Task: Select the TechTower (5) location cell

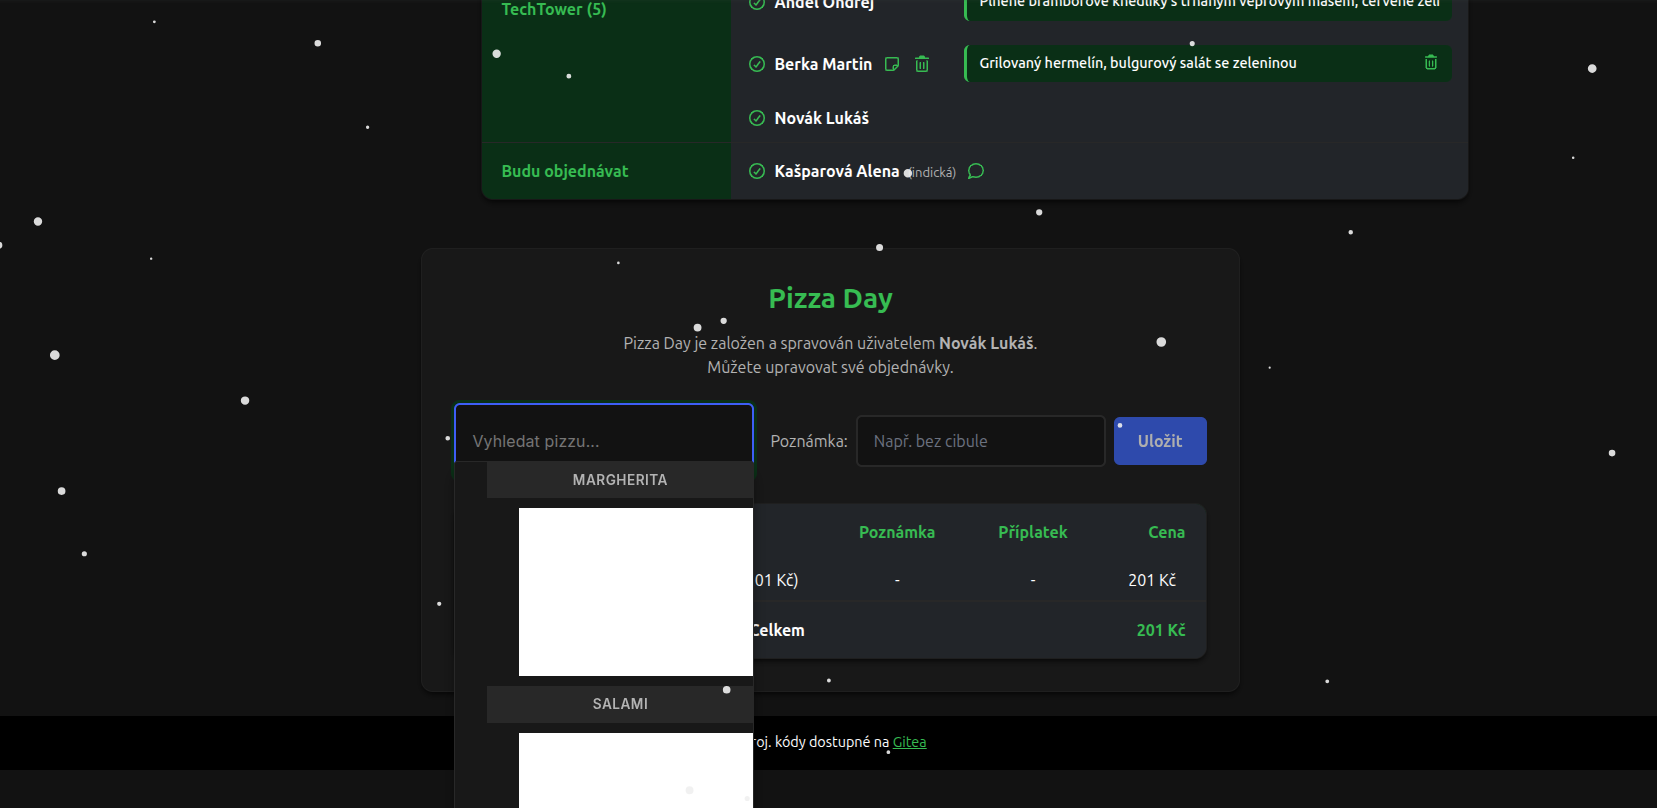Action: point(553,10)
